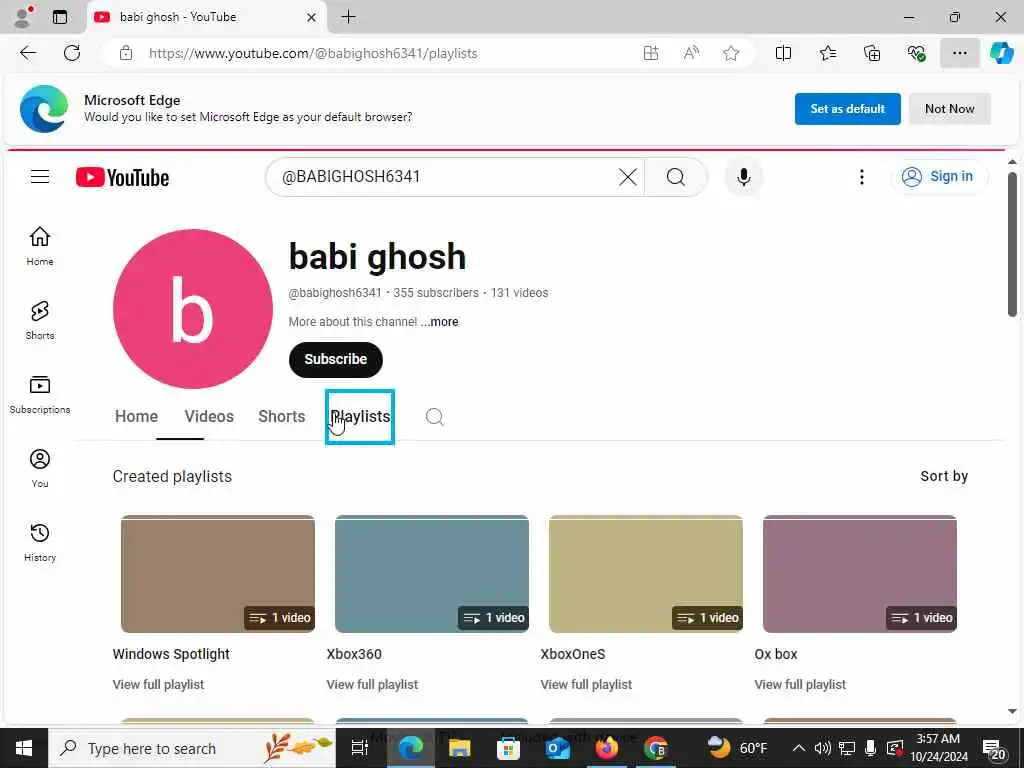View full playlist for Xbox360
This screenshot has height=768, width=1024.
[x=372, y=684]
